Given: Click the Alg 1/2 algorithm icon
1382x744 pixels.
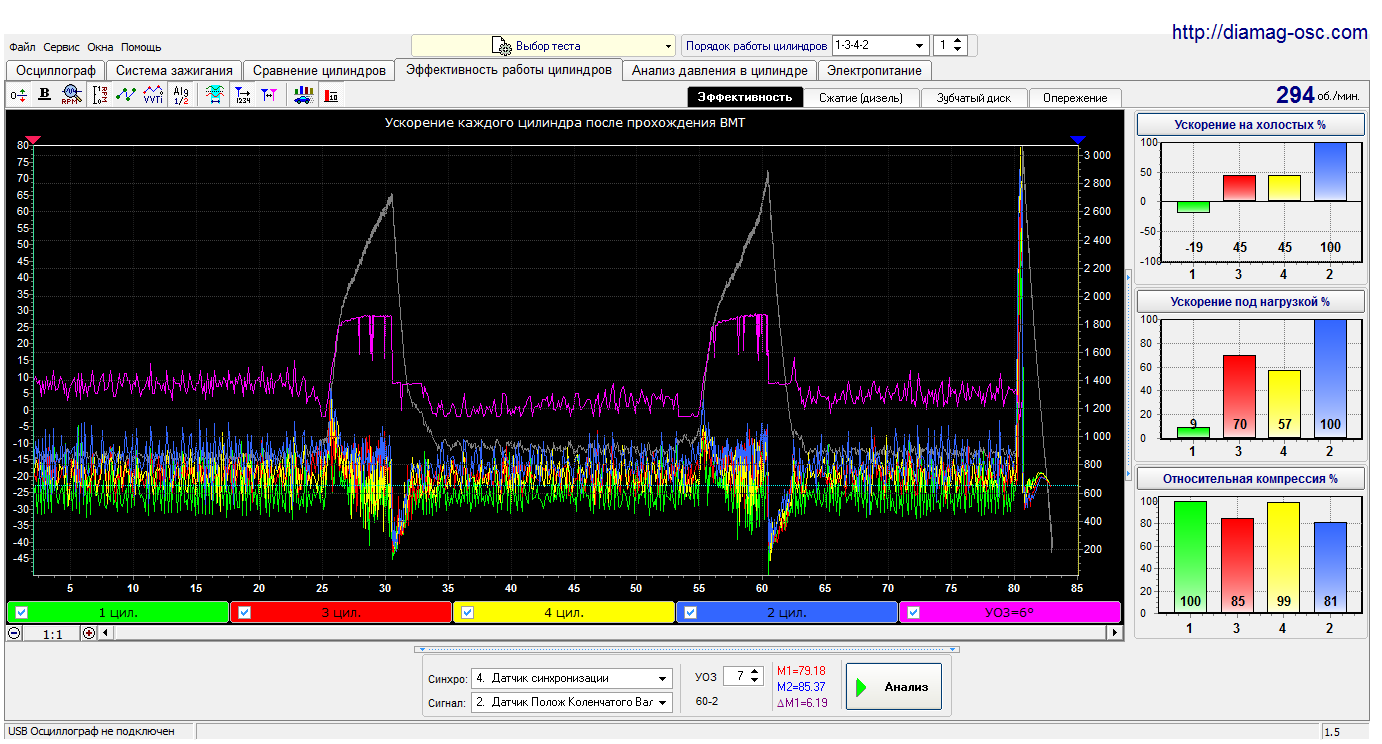Looking at the screenshot, I should pyautogui.click(x=181, y=95).
